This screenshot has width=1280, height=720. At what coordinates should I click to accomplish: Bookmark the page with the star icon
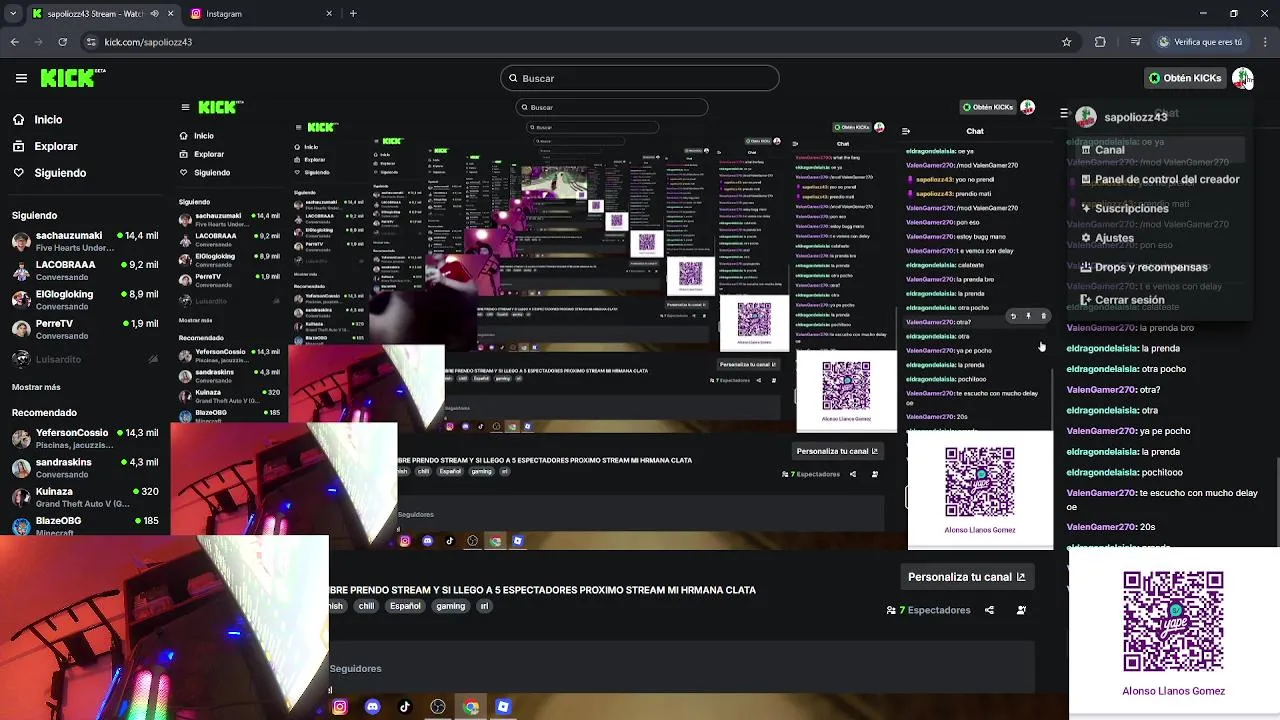pyautogui.click(x=1067, y=42)
